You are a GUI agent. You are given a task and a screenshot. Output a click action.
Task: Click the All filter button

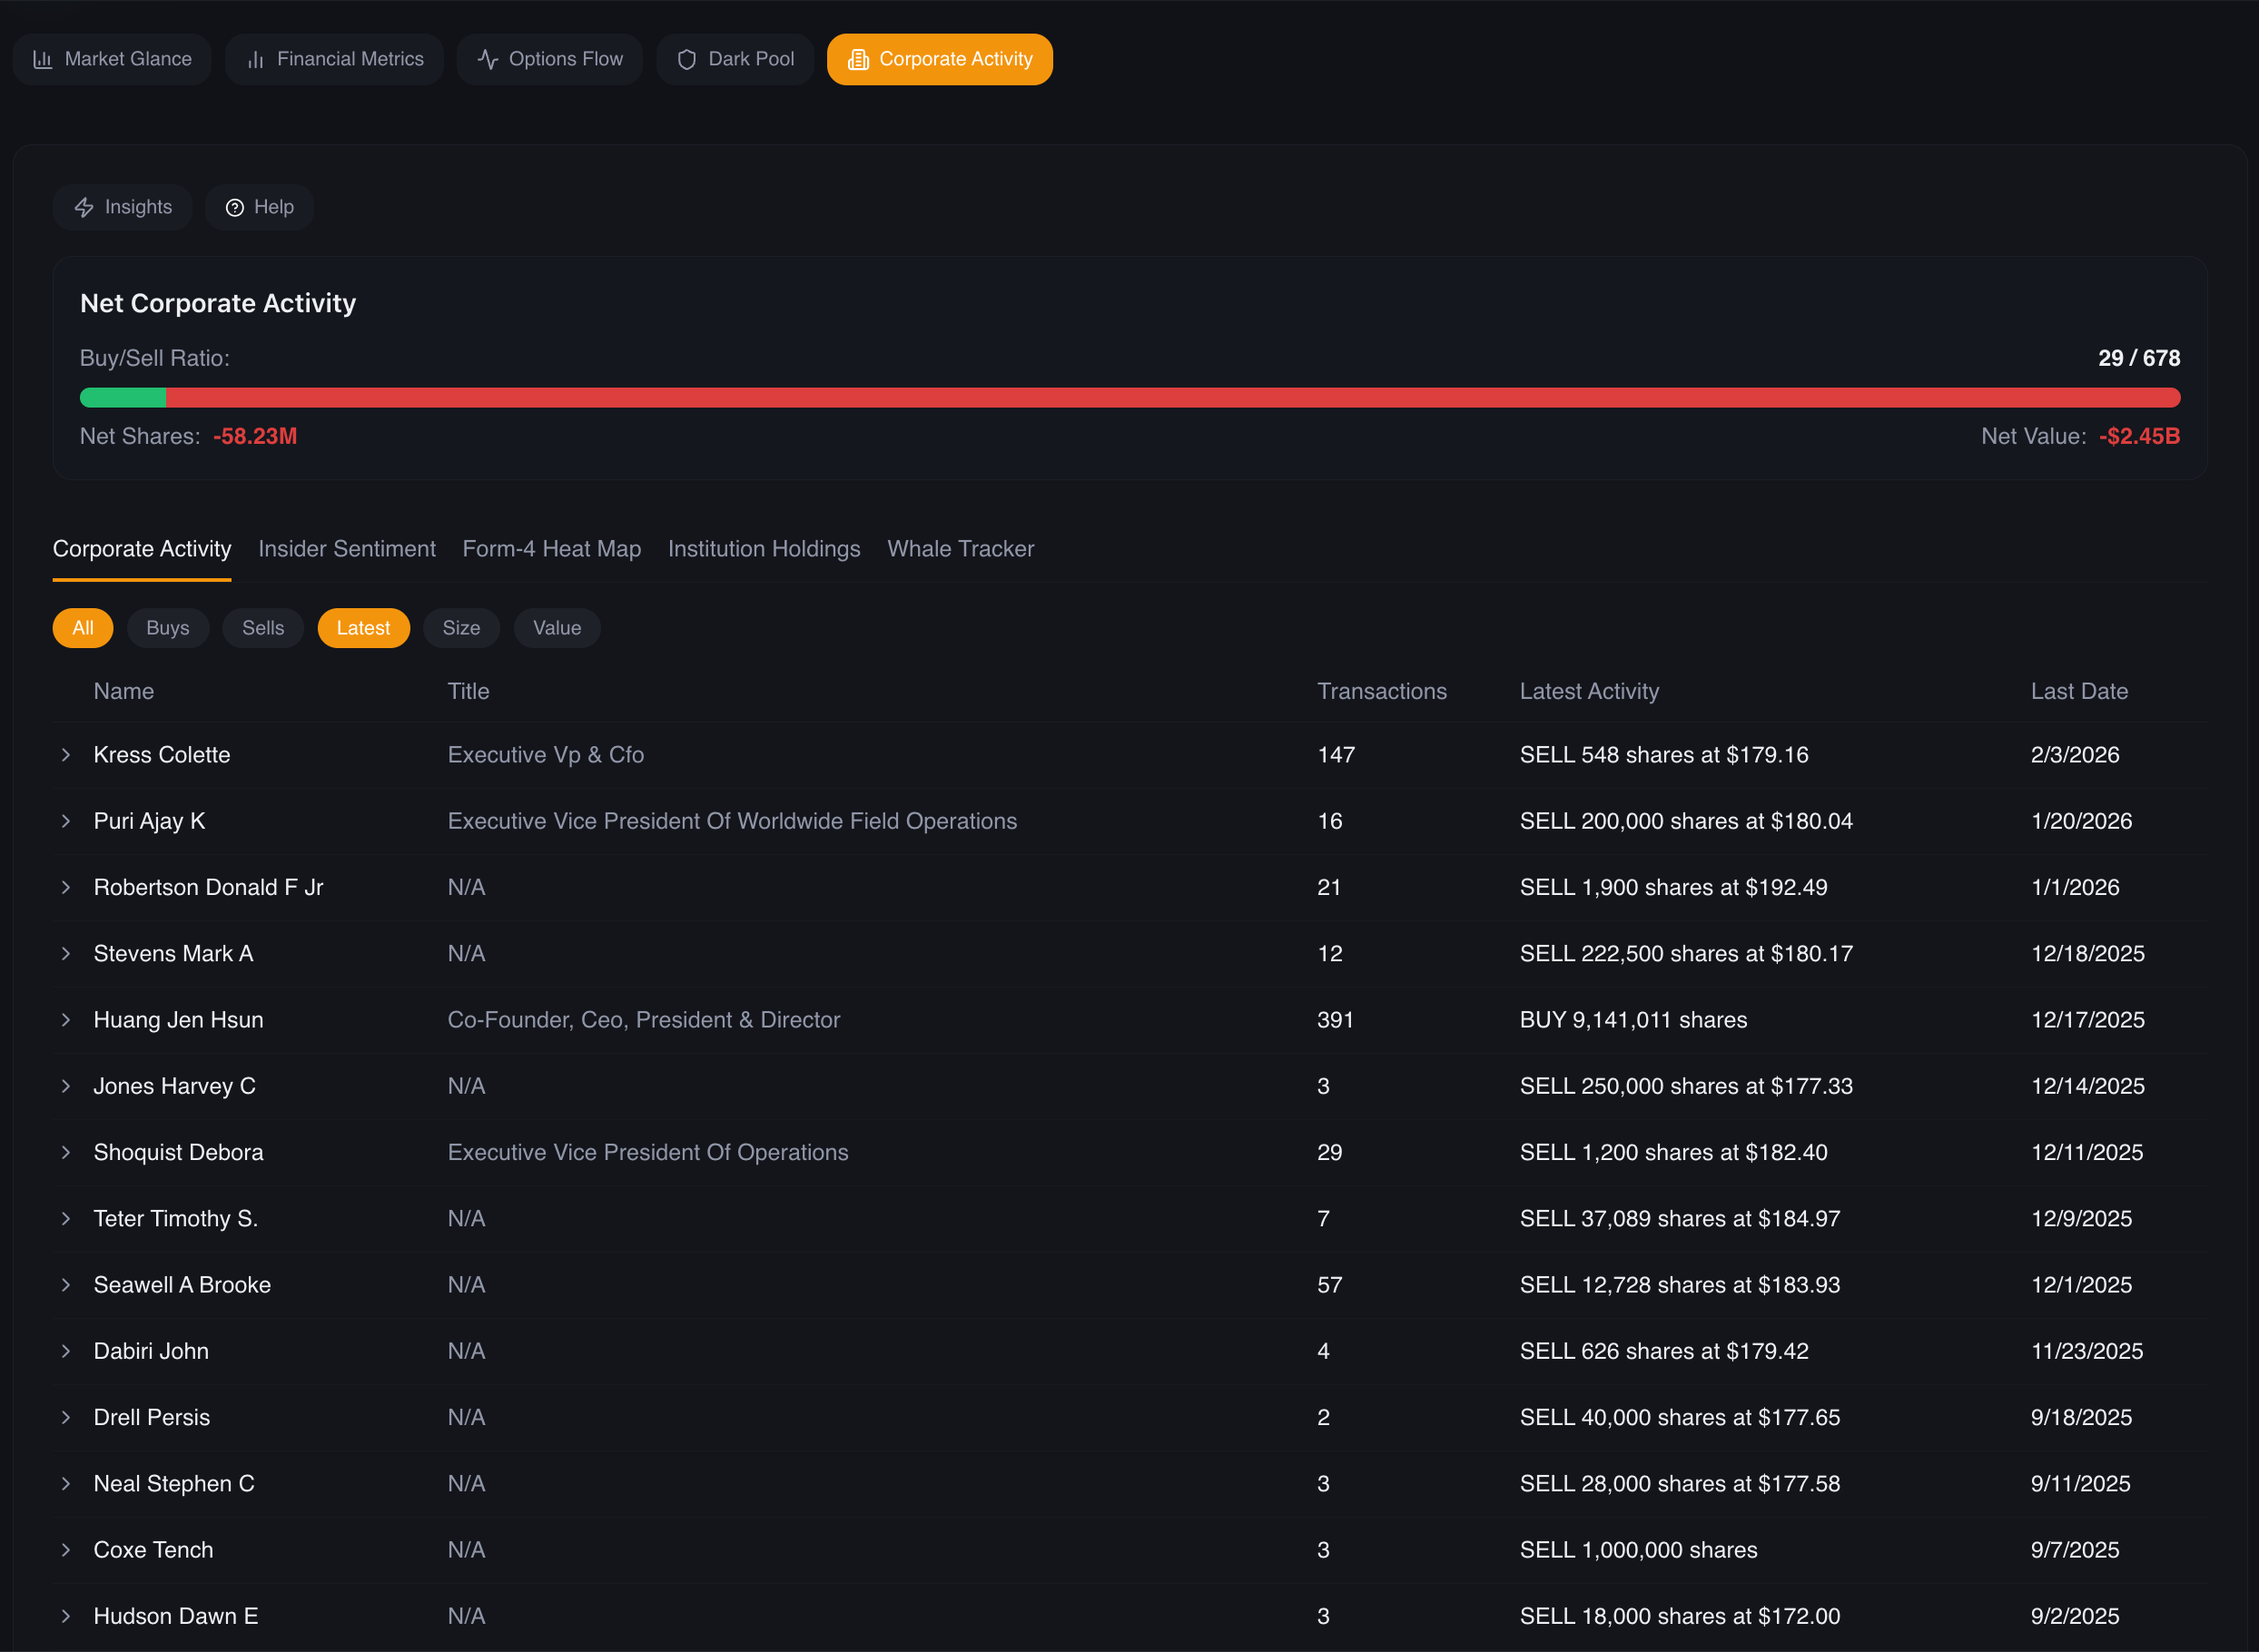(x=82, y=628)
